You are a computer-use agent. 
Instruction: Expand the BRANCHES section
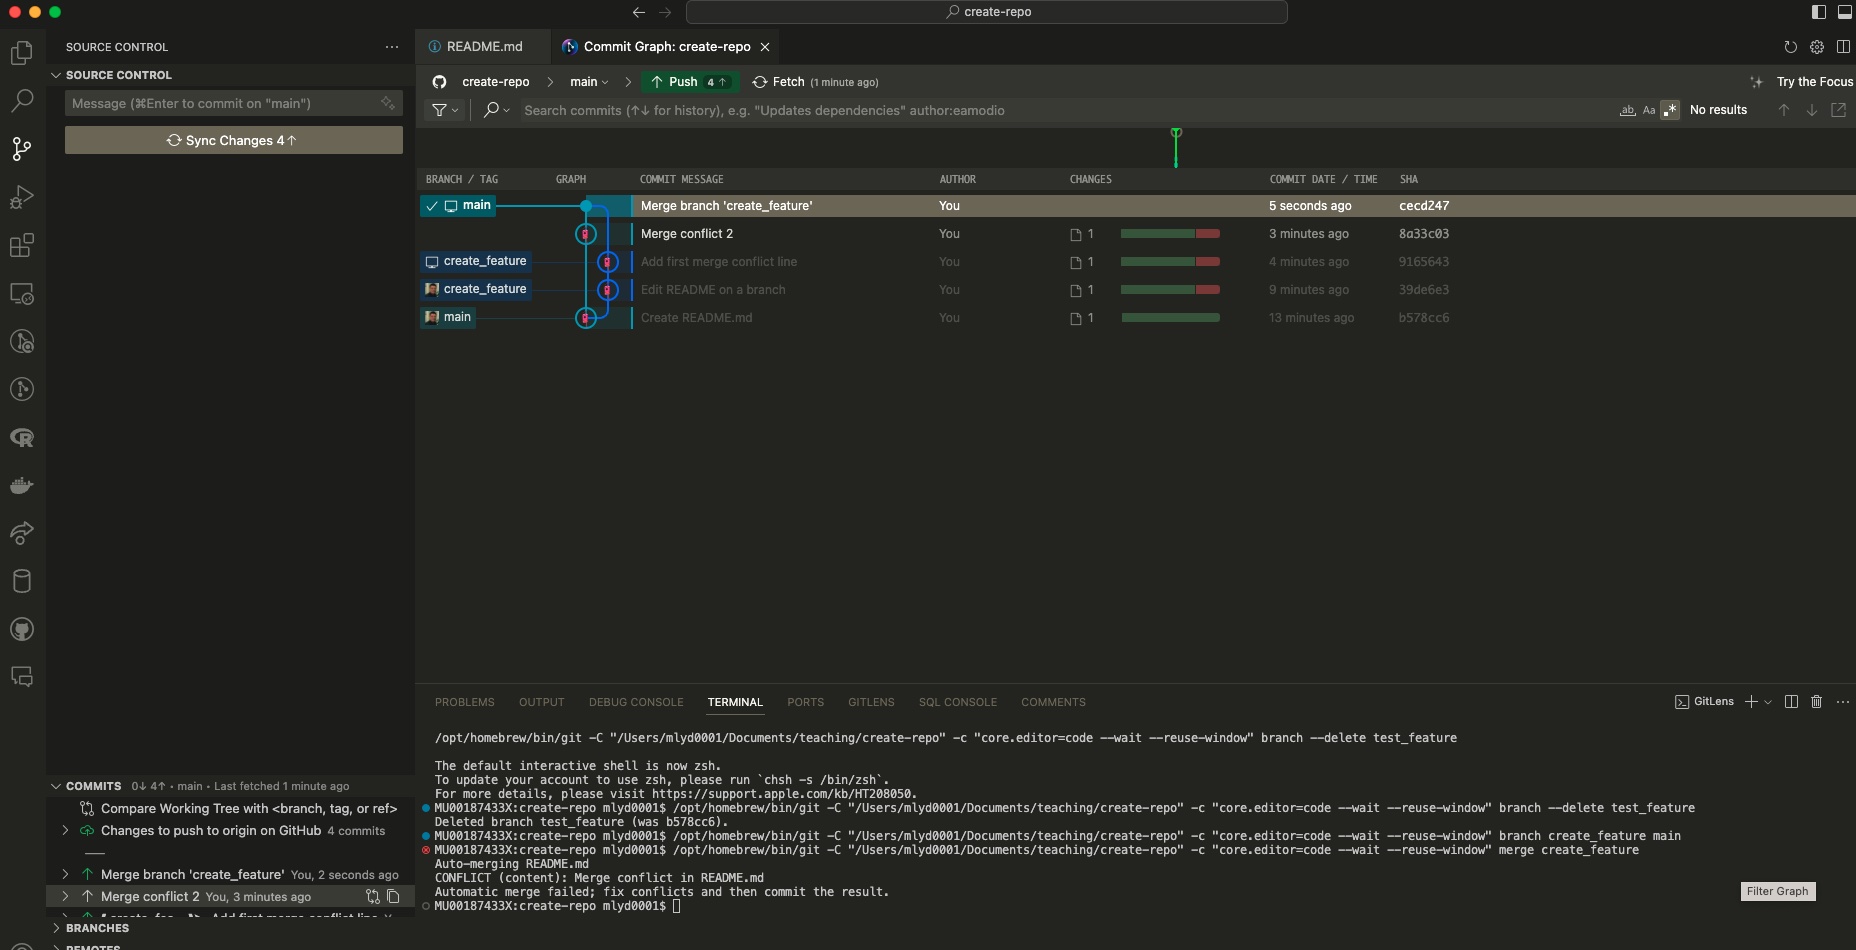pos(97,928)
